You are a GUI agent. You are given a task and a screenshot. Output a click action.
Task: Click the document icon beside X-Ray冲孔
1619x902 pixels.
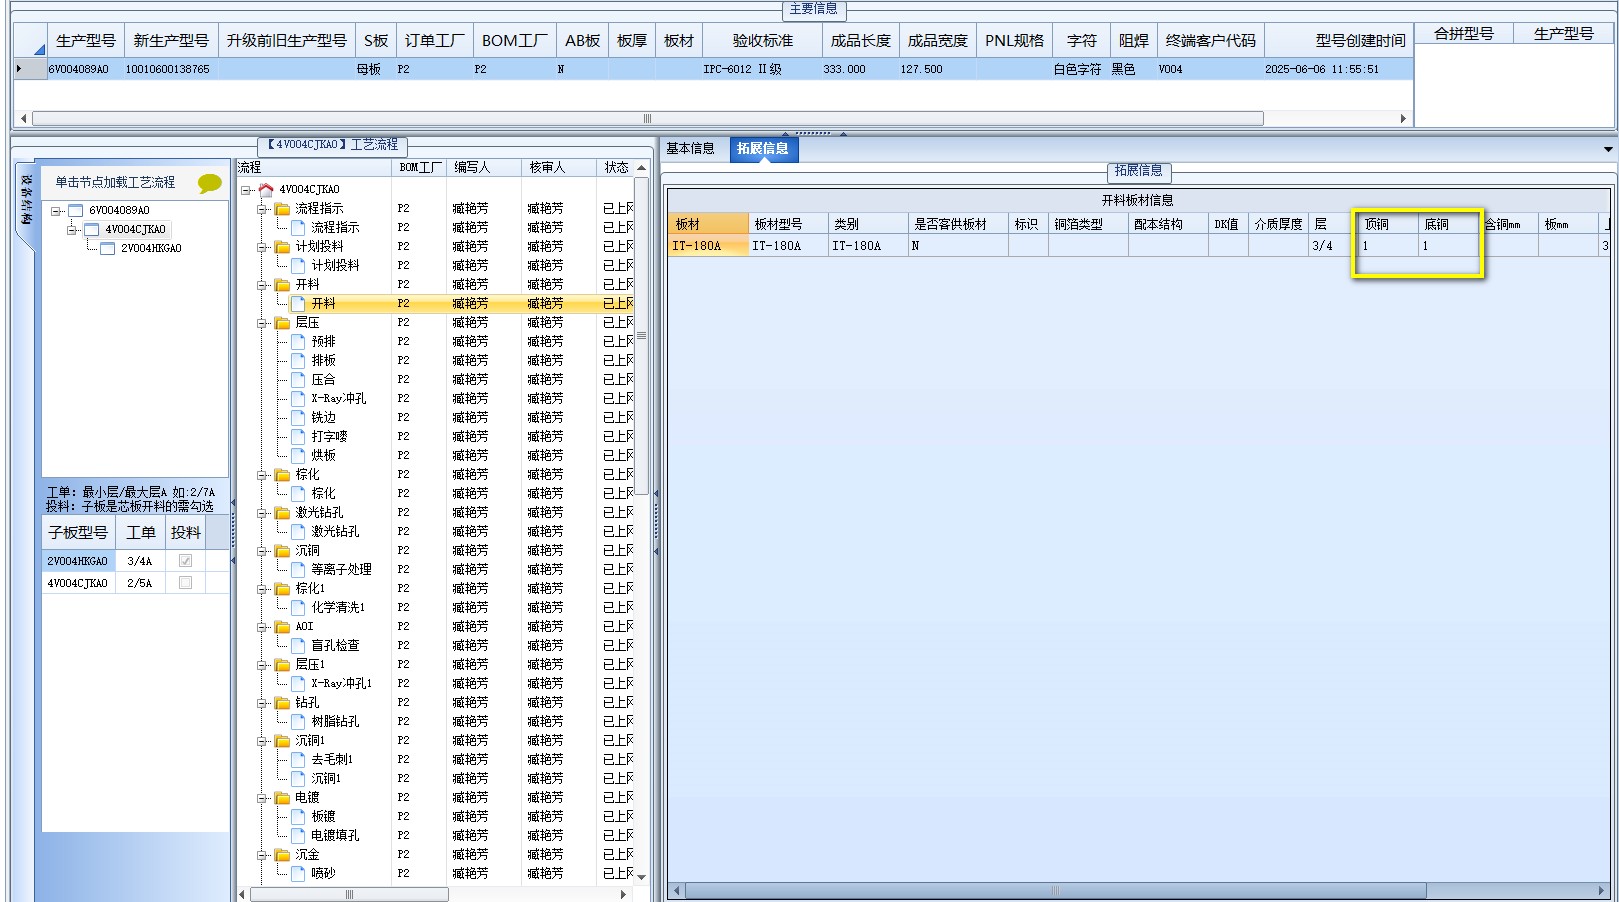[x=298, y=398]
